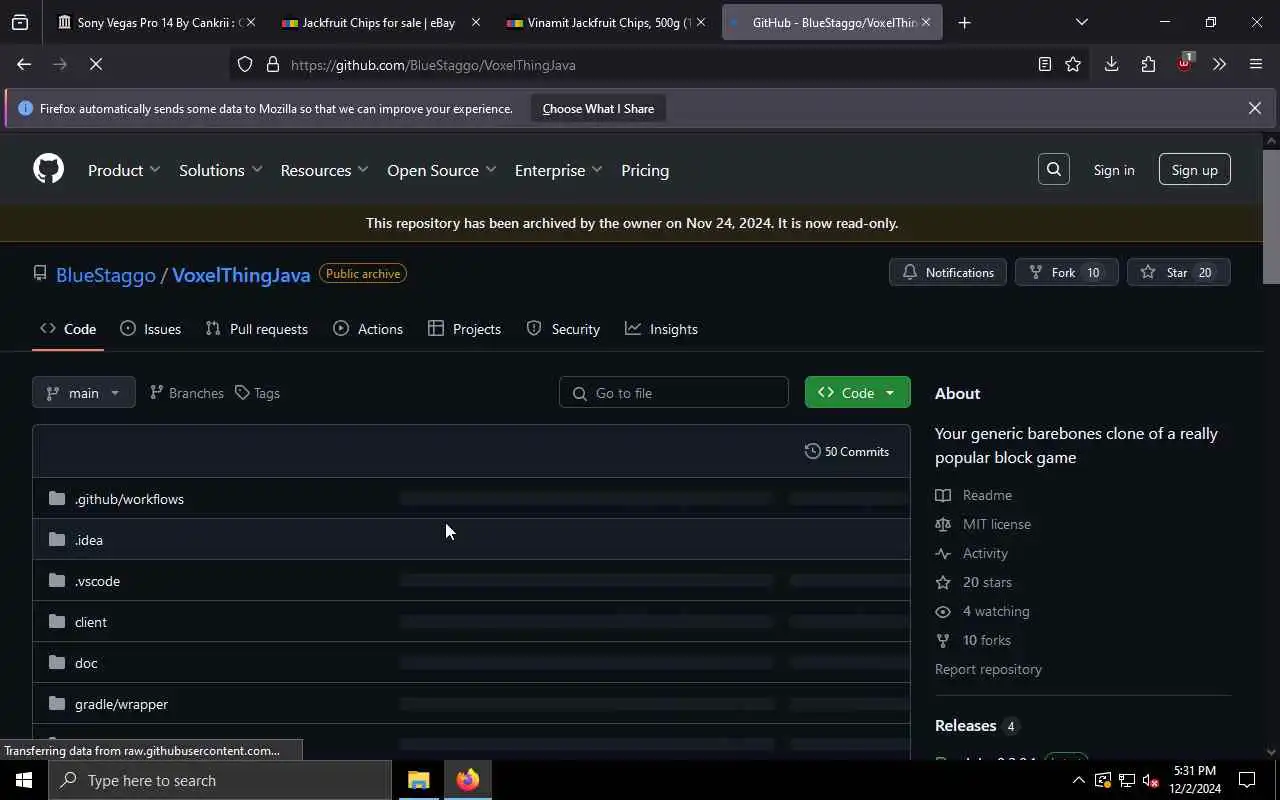Click the Readme link in About
This screenshot has width=1280, height=800.
coord(974,495)
